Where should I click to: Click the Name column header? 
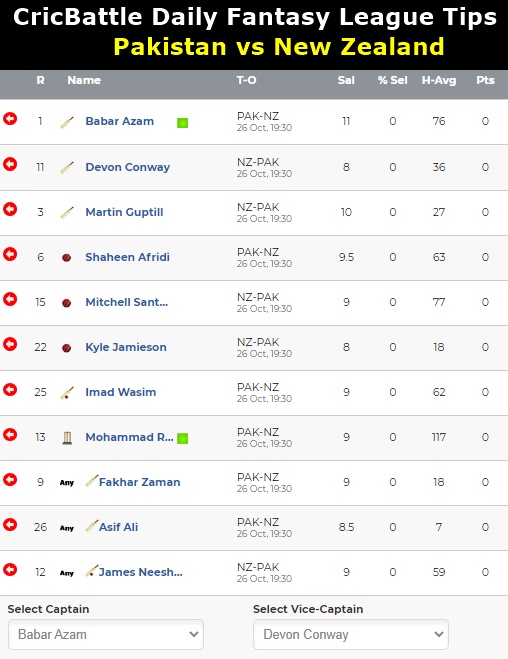coord(84,80)
